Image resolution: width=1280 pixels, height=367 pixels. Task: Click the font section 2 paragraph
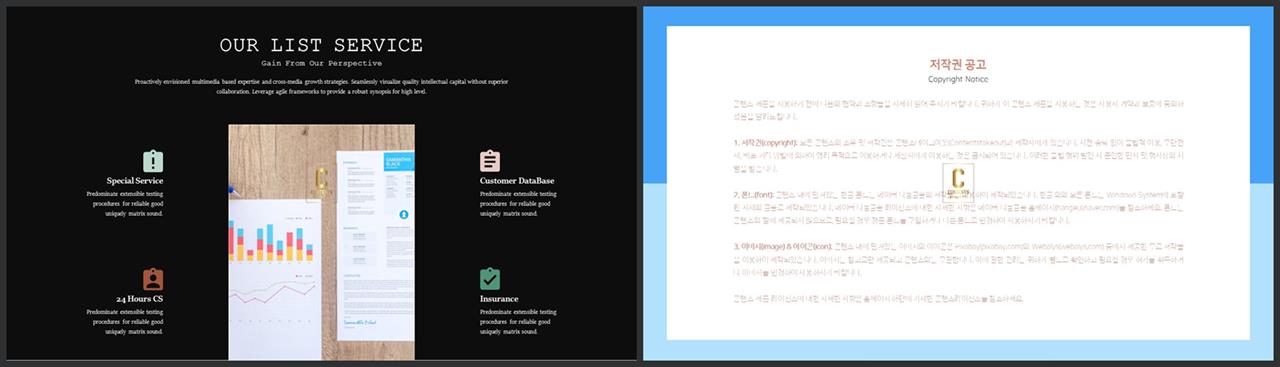point(958,207)
